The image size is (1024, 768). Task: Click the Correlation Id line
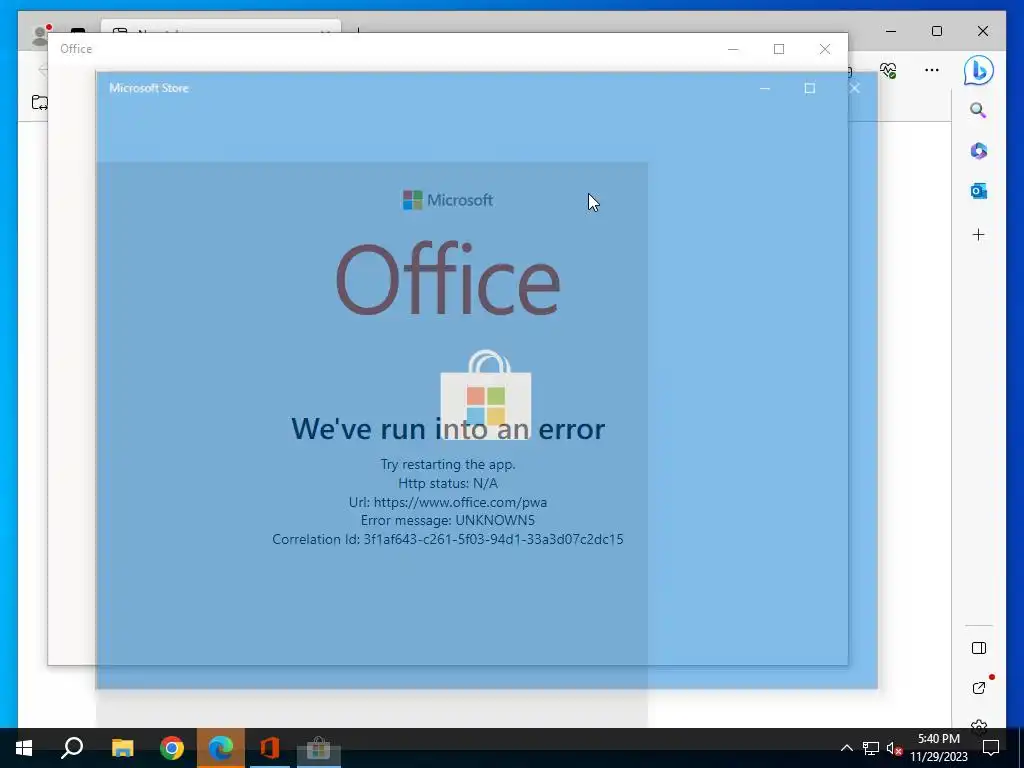tap(448, 539)
